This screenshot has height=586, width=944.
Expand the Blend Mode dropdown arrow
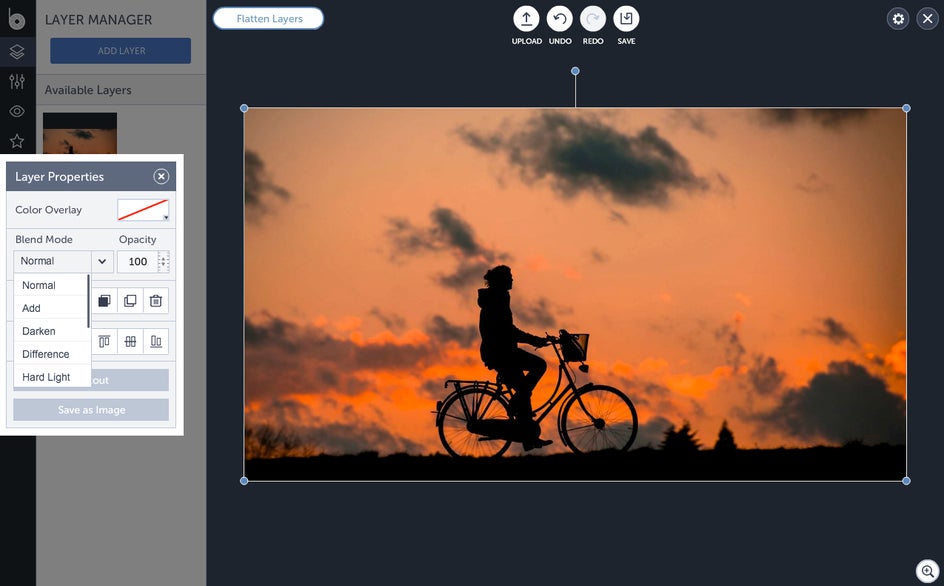(x=102, y=261)
